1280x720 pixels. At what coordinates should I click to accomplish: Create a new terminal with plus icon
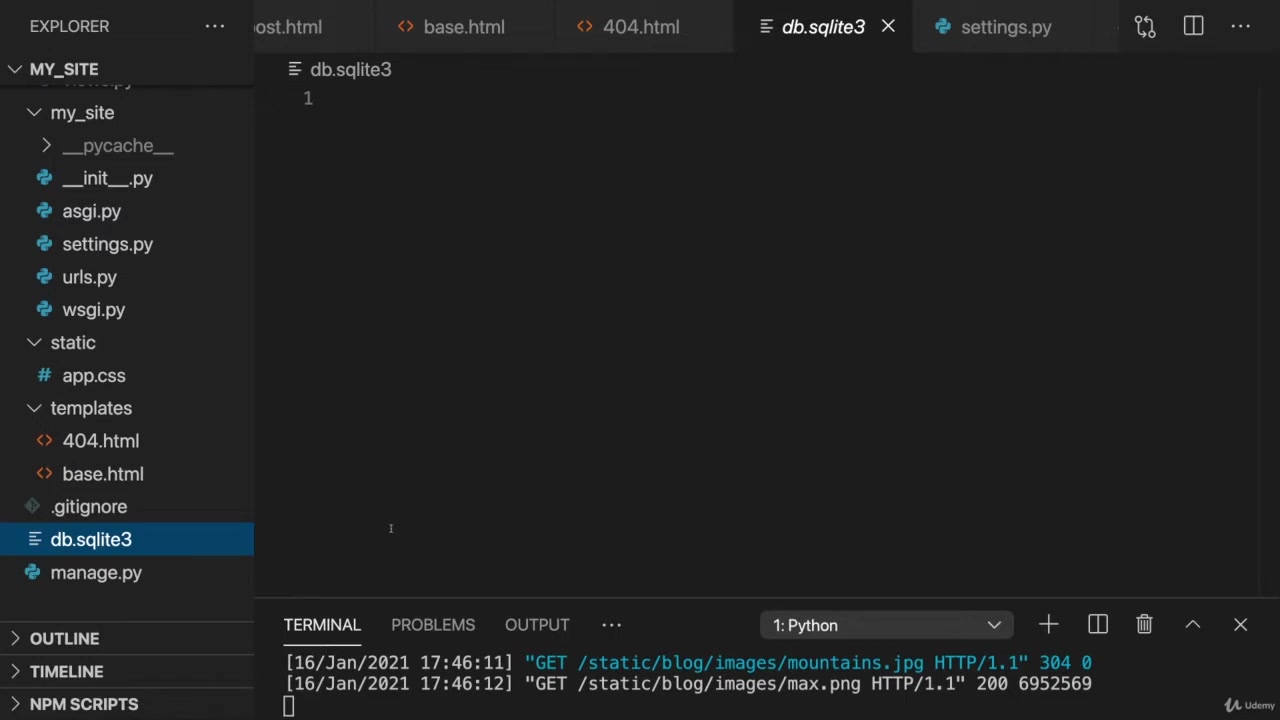(x=1048, y=625)
